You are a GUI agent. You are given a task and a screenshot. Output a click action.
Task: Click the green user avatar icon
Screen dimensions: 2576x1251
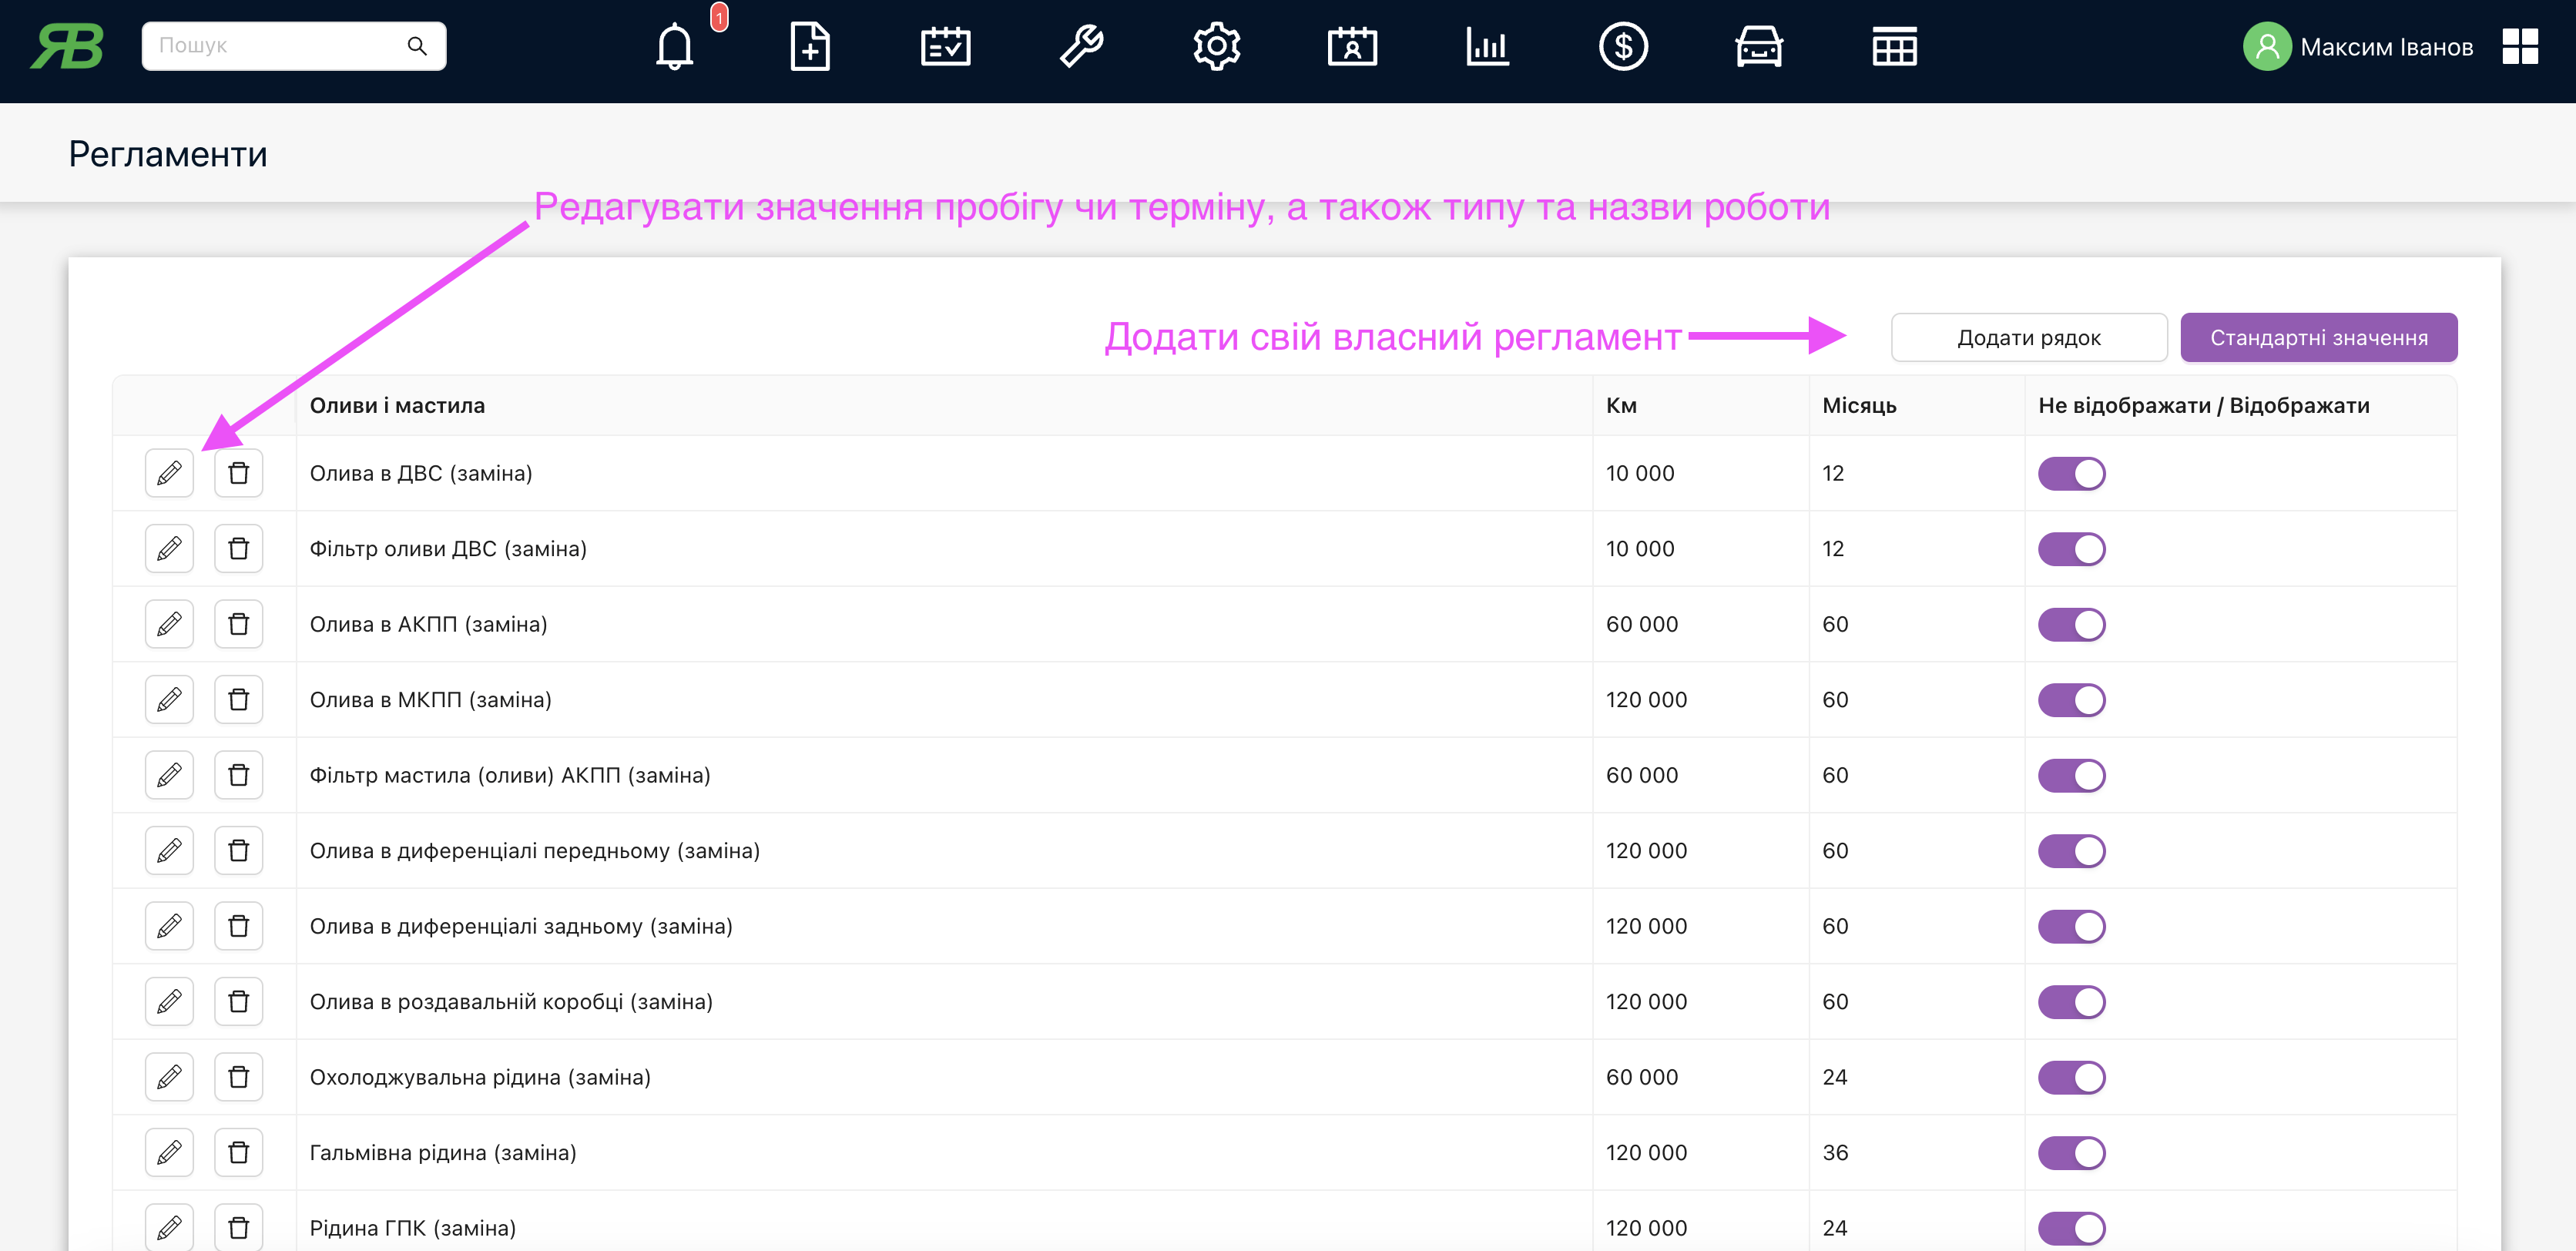coord(2267,46)
